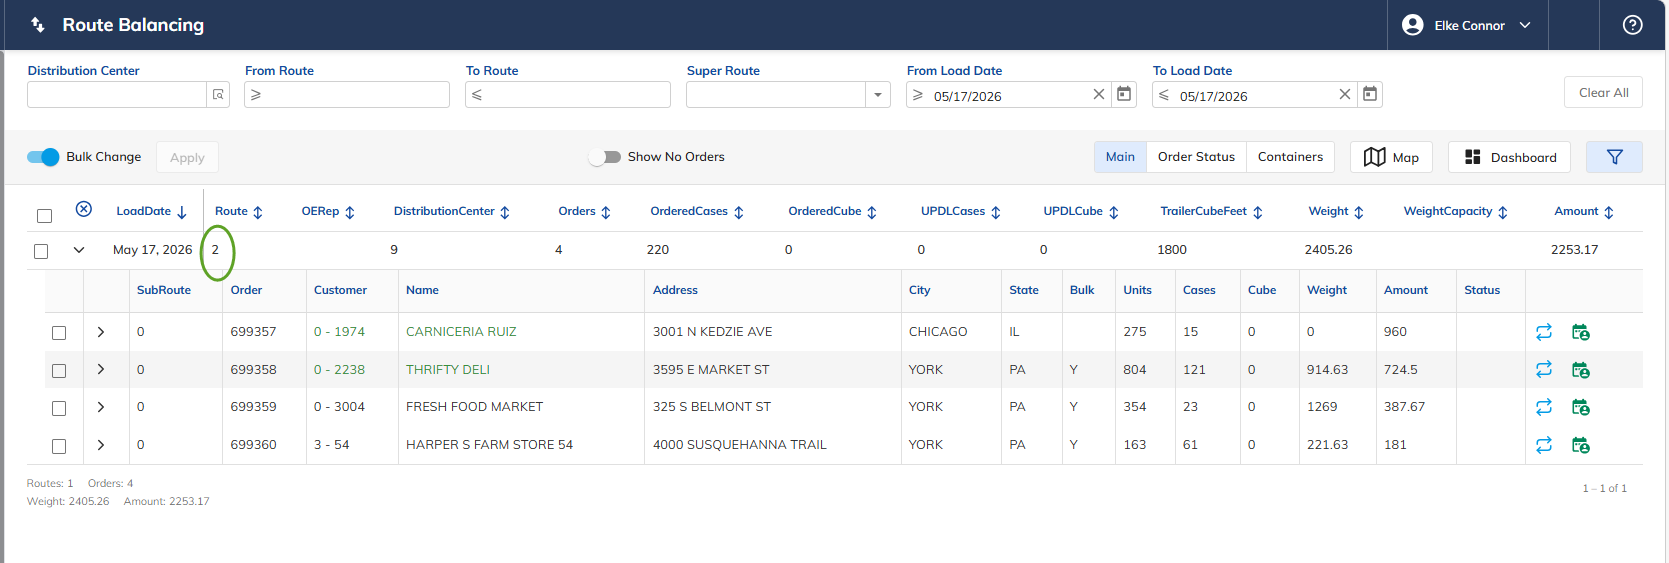Image resolution: width=1669 pixels, height=563 pixels.
Task: Open Distribution Center lookup search icon
Action: point(218,95)
